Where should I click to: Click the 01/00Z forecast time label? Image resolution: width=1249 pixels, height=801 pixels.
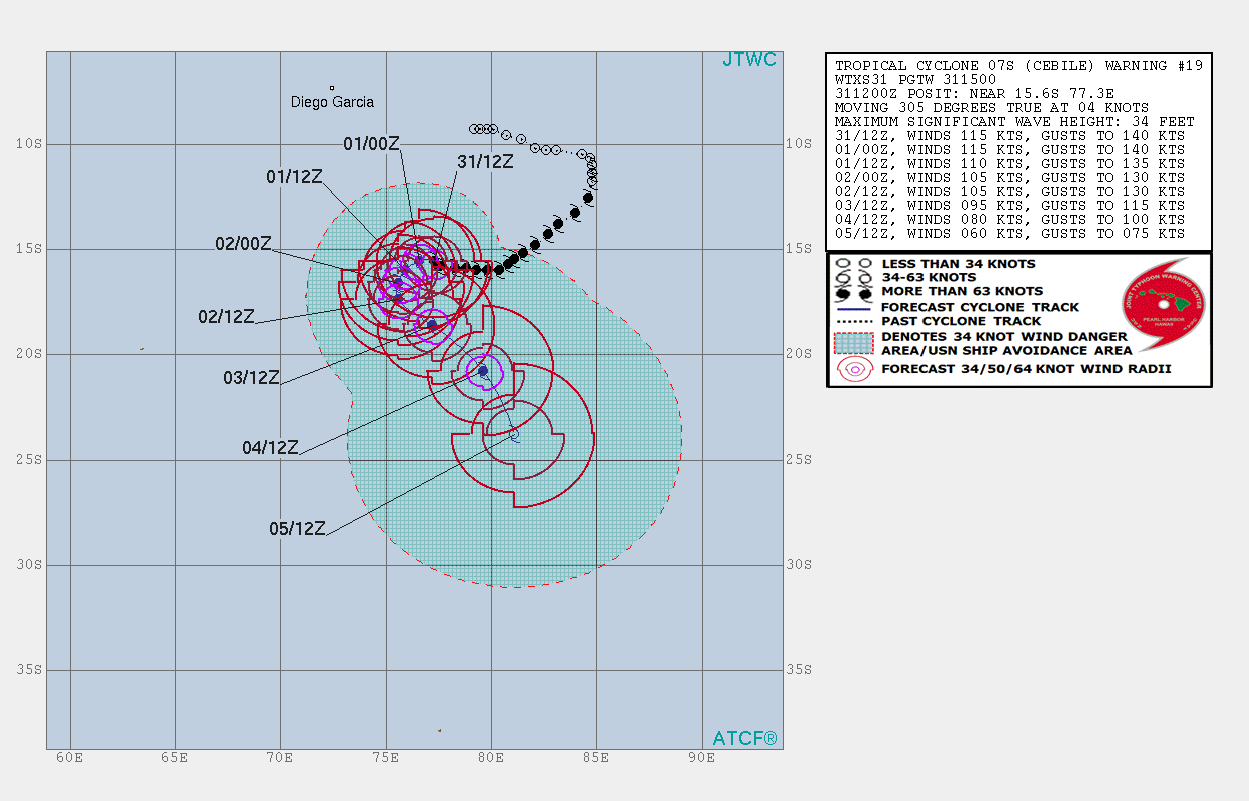(x=371, y=144)
